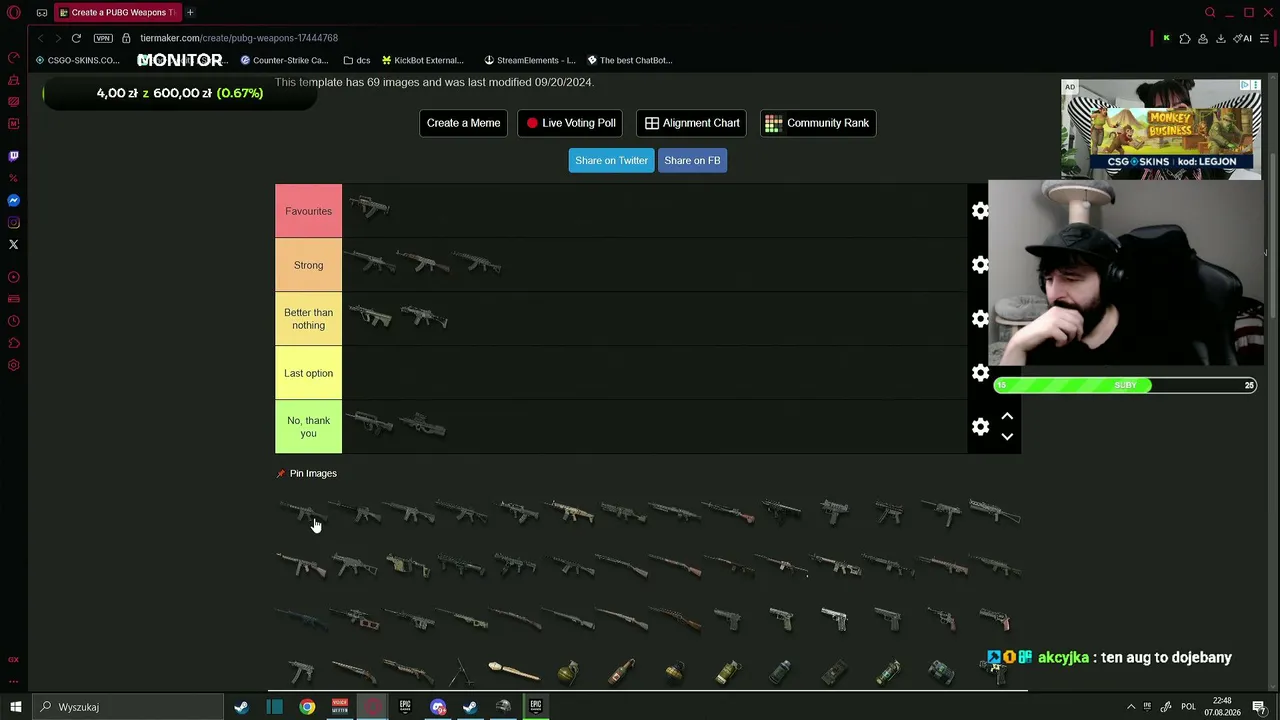This screenshot has width=1280, height=720.
Task: Open Instagram in the Opera sidebar
Action: point(14,222)
